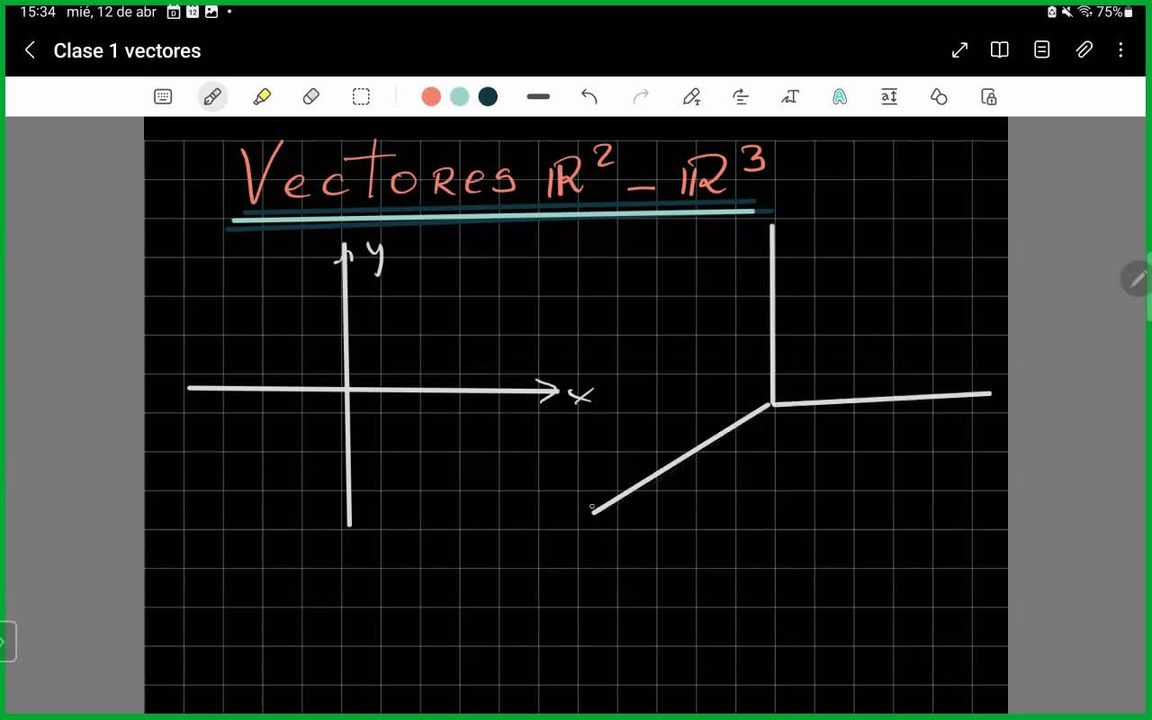Open the pen thickness line setting
Viewport: 1152px width, 720px height.
point(539,97)
